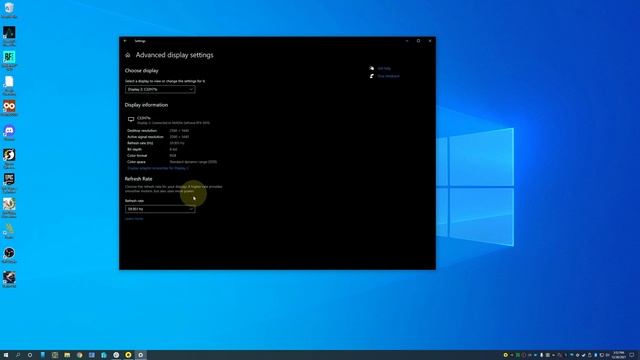The image size is (640, 360).
Task: Click the Refresh Rate section heading
Action: pyautogui.click(x=138, y=179)
